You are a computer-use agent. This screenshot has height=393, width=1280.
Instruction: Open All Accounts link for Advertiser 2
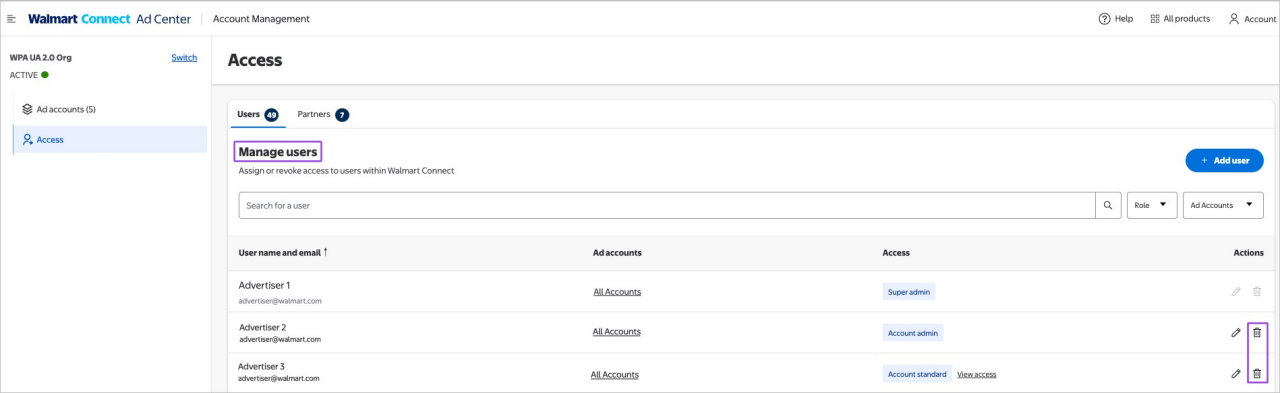(616, 331)
